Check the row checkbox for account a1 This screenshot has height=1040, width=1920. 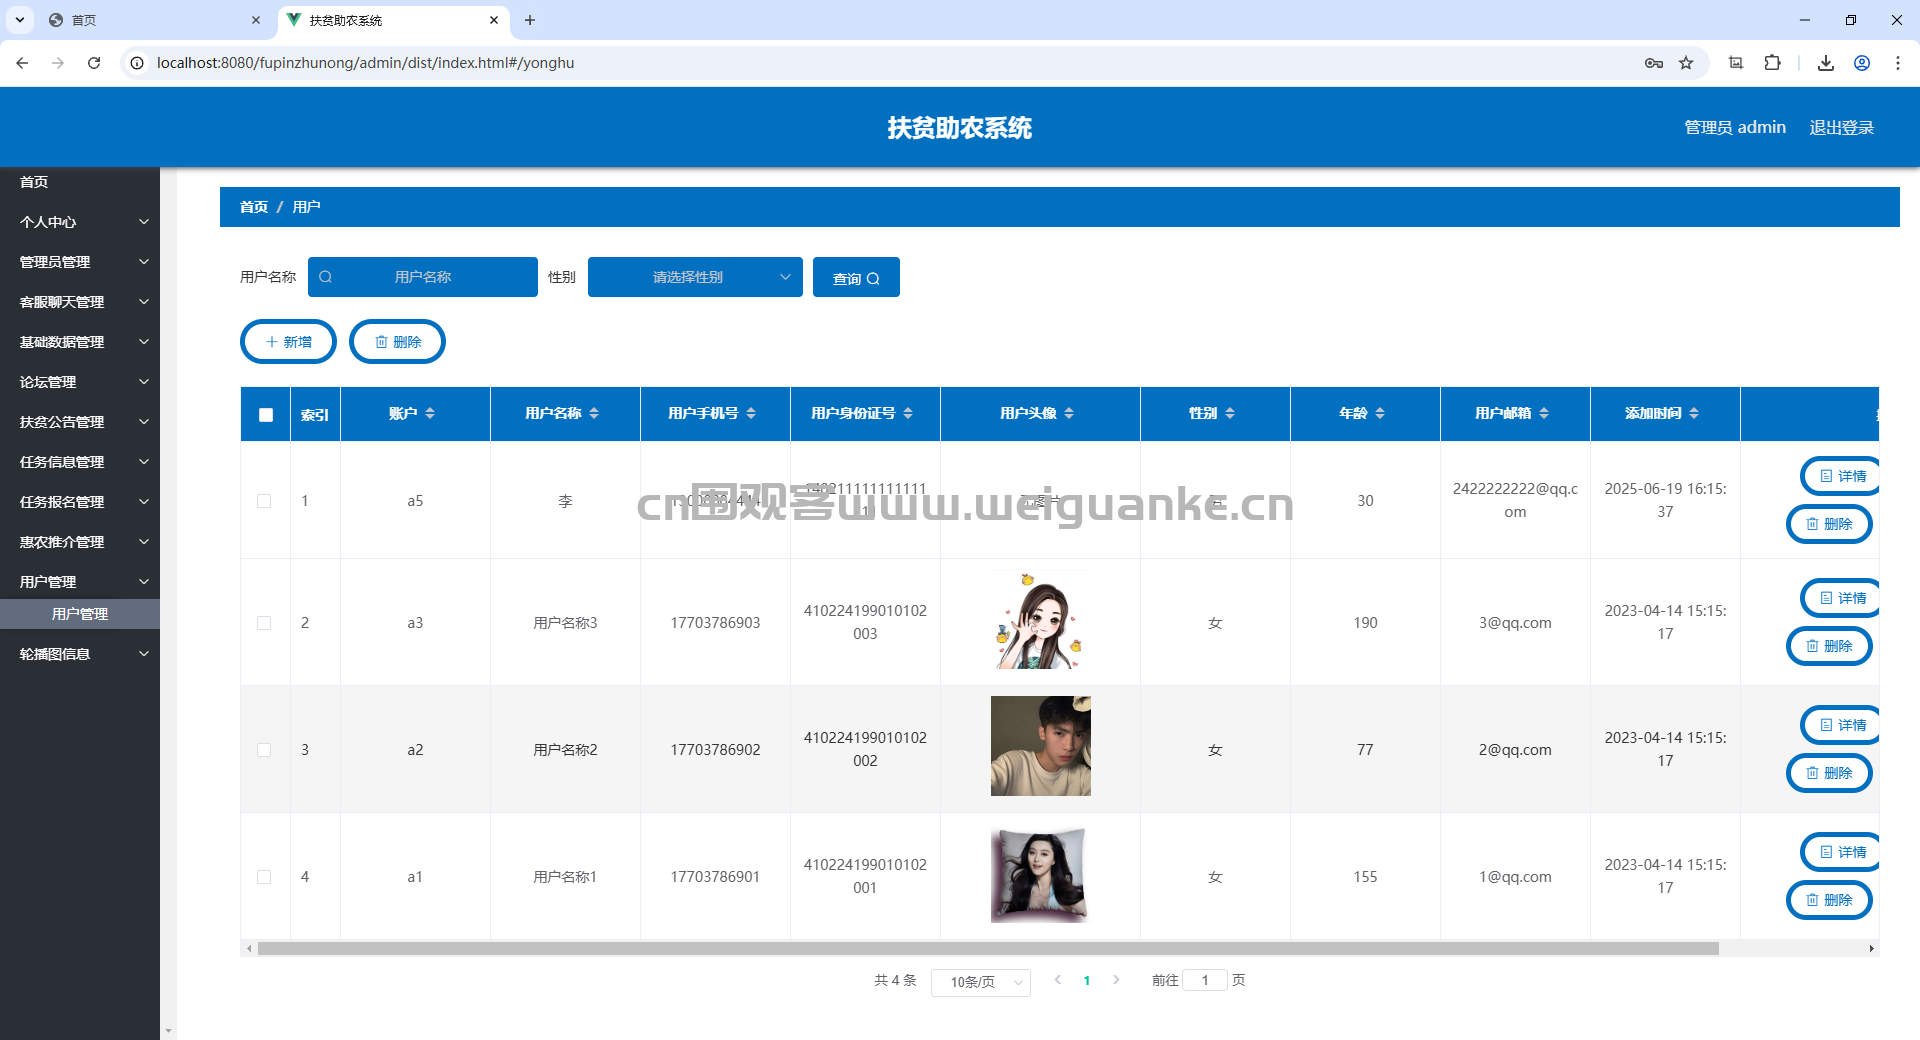pos(264,877)
